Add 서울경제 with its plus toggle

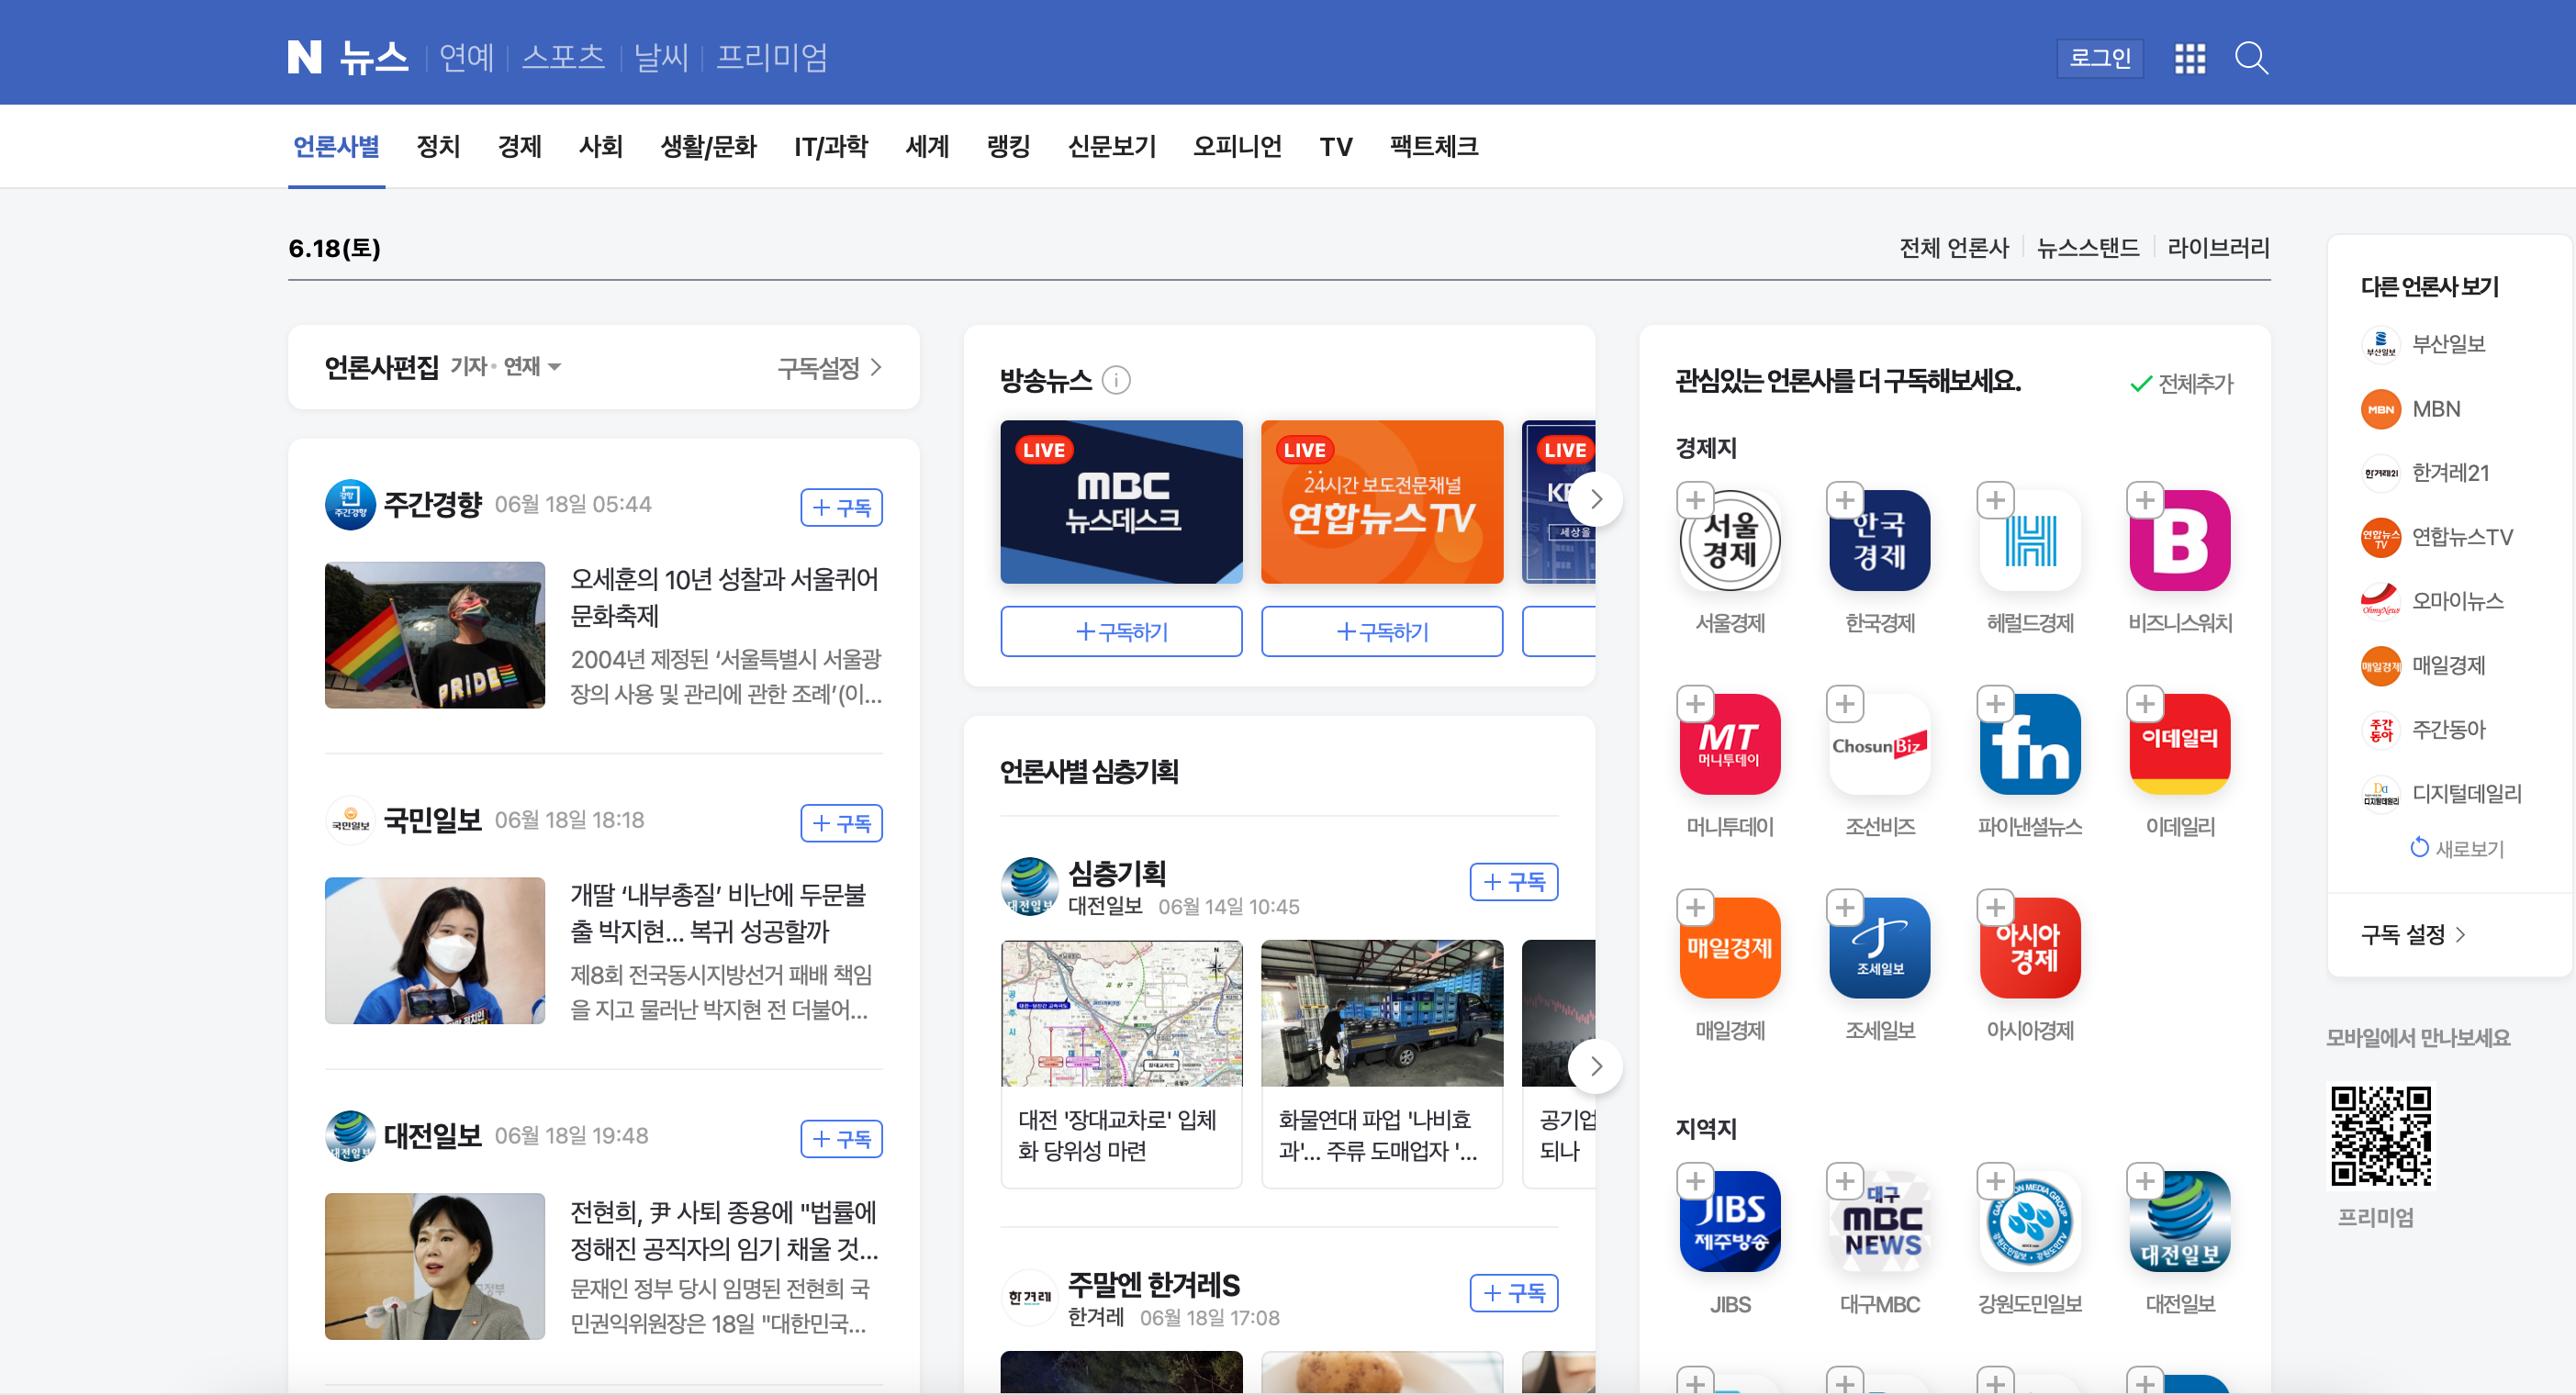[x=1695, y=500]
